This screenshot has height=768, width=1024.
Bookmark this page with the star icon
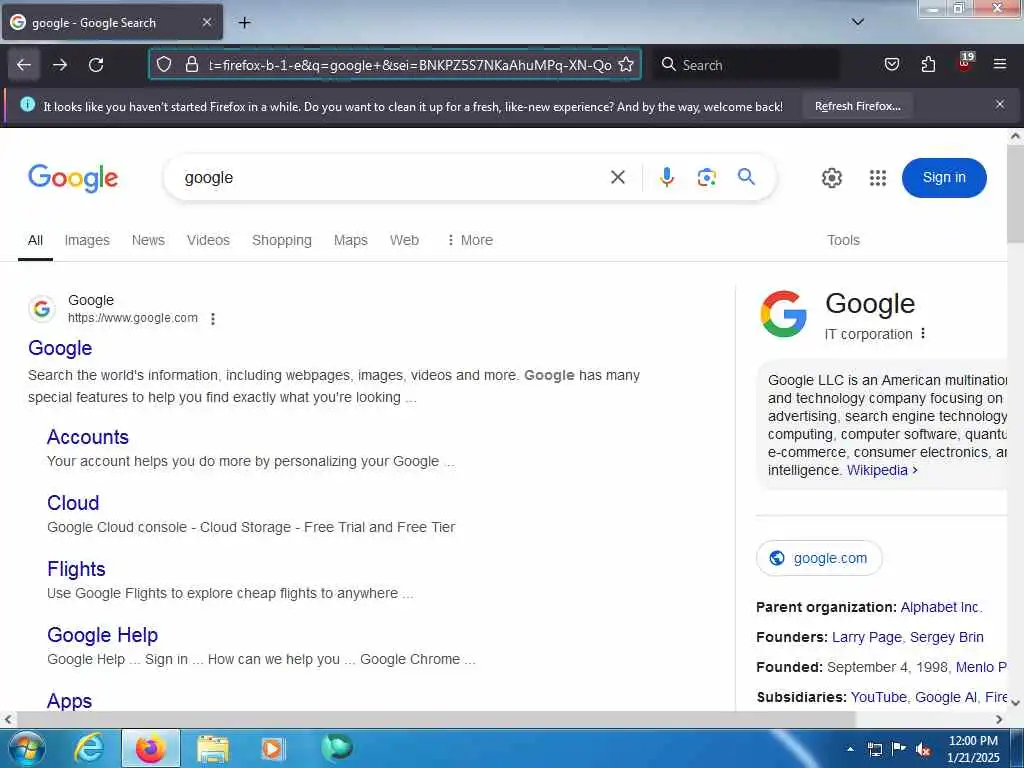(626, 65)
